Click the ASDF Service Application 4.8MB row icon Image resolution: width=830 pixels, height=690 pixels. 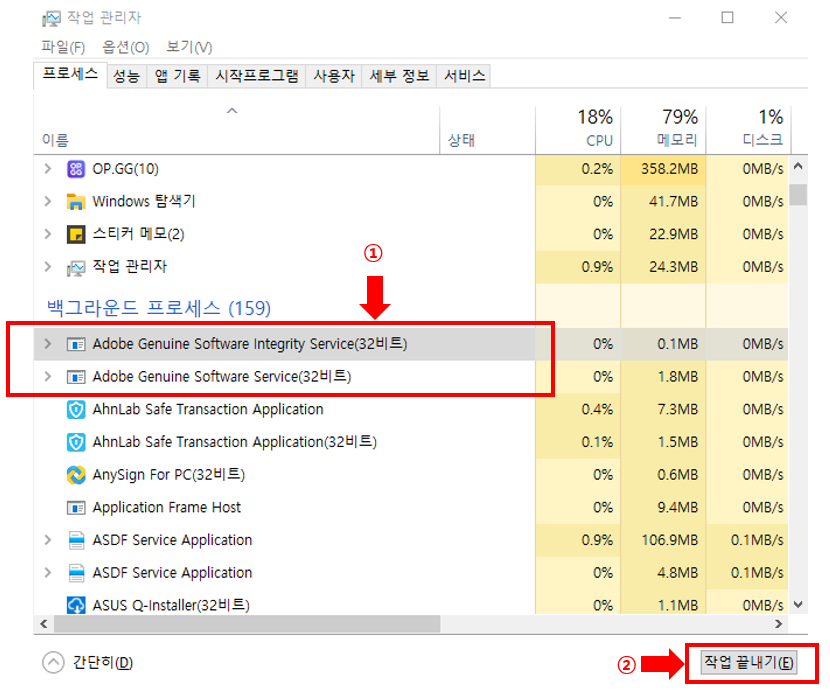76,573
